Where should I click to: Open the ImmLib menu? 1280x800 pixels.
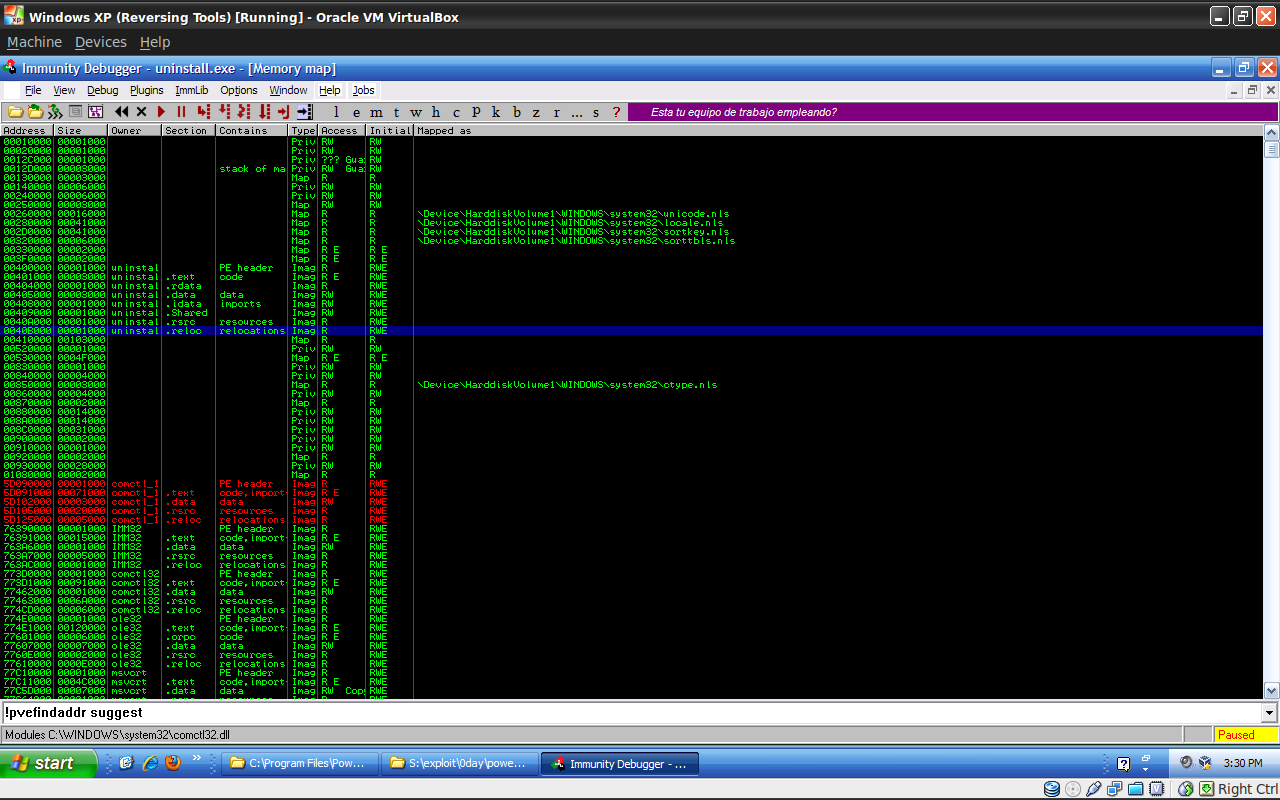pos(192,90)
